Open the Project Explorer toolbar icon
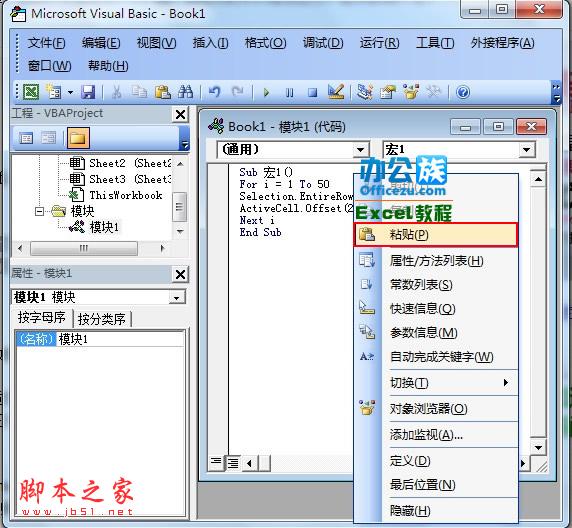572x528 pixels. click(x=364, y=92)
